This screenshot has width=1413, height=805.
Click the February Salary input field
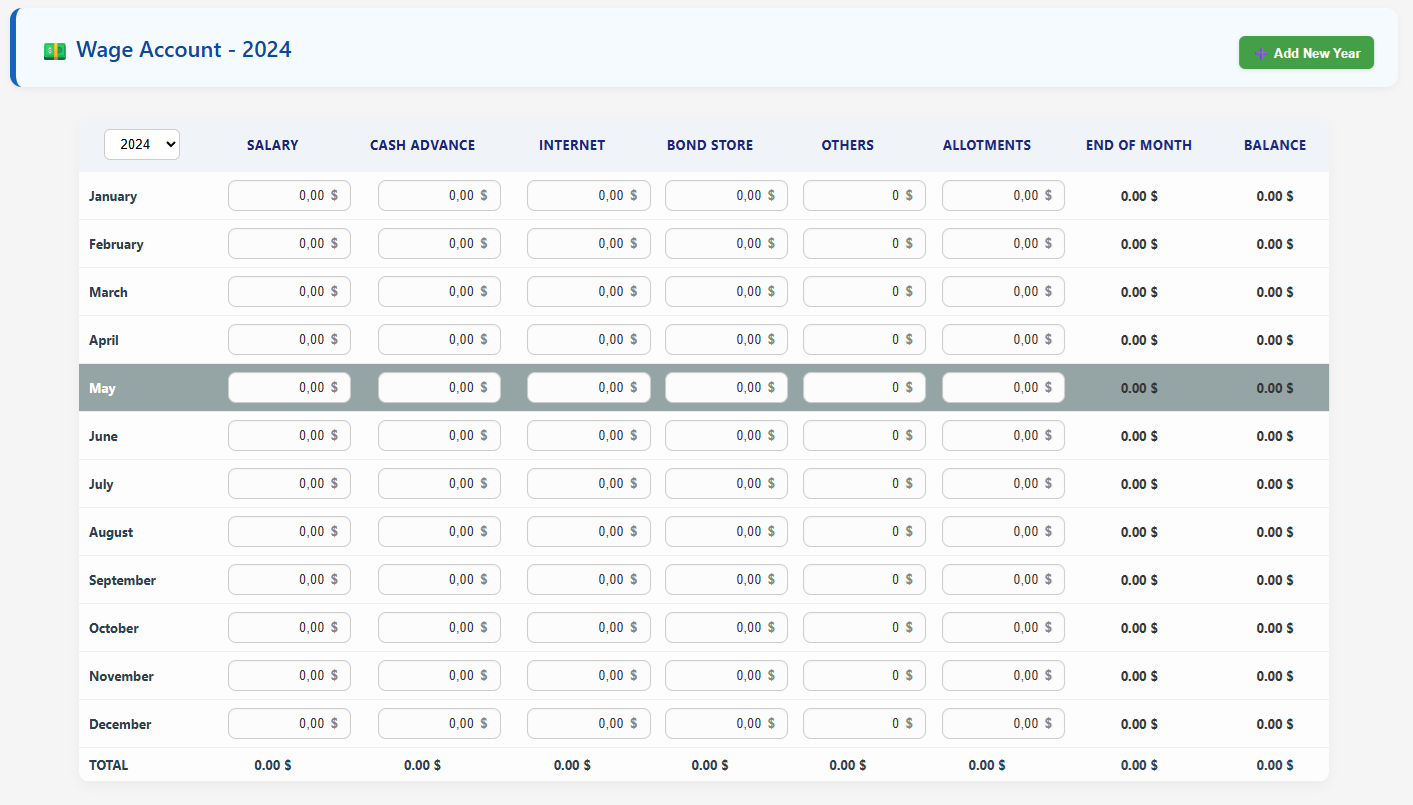pos(289,244)
